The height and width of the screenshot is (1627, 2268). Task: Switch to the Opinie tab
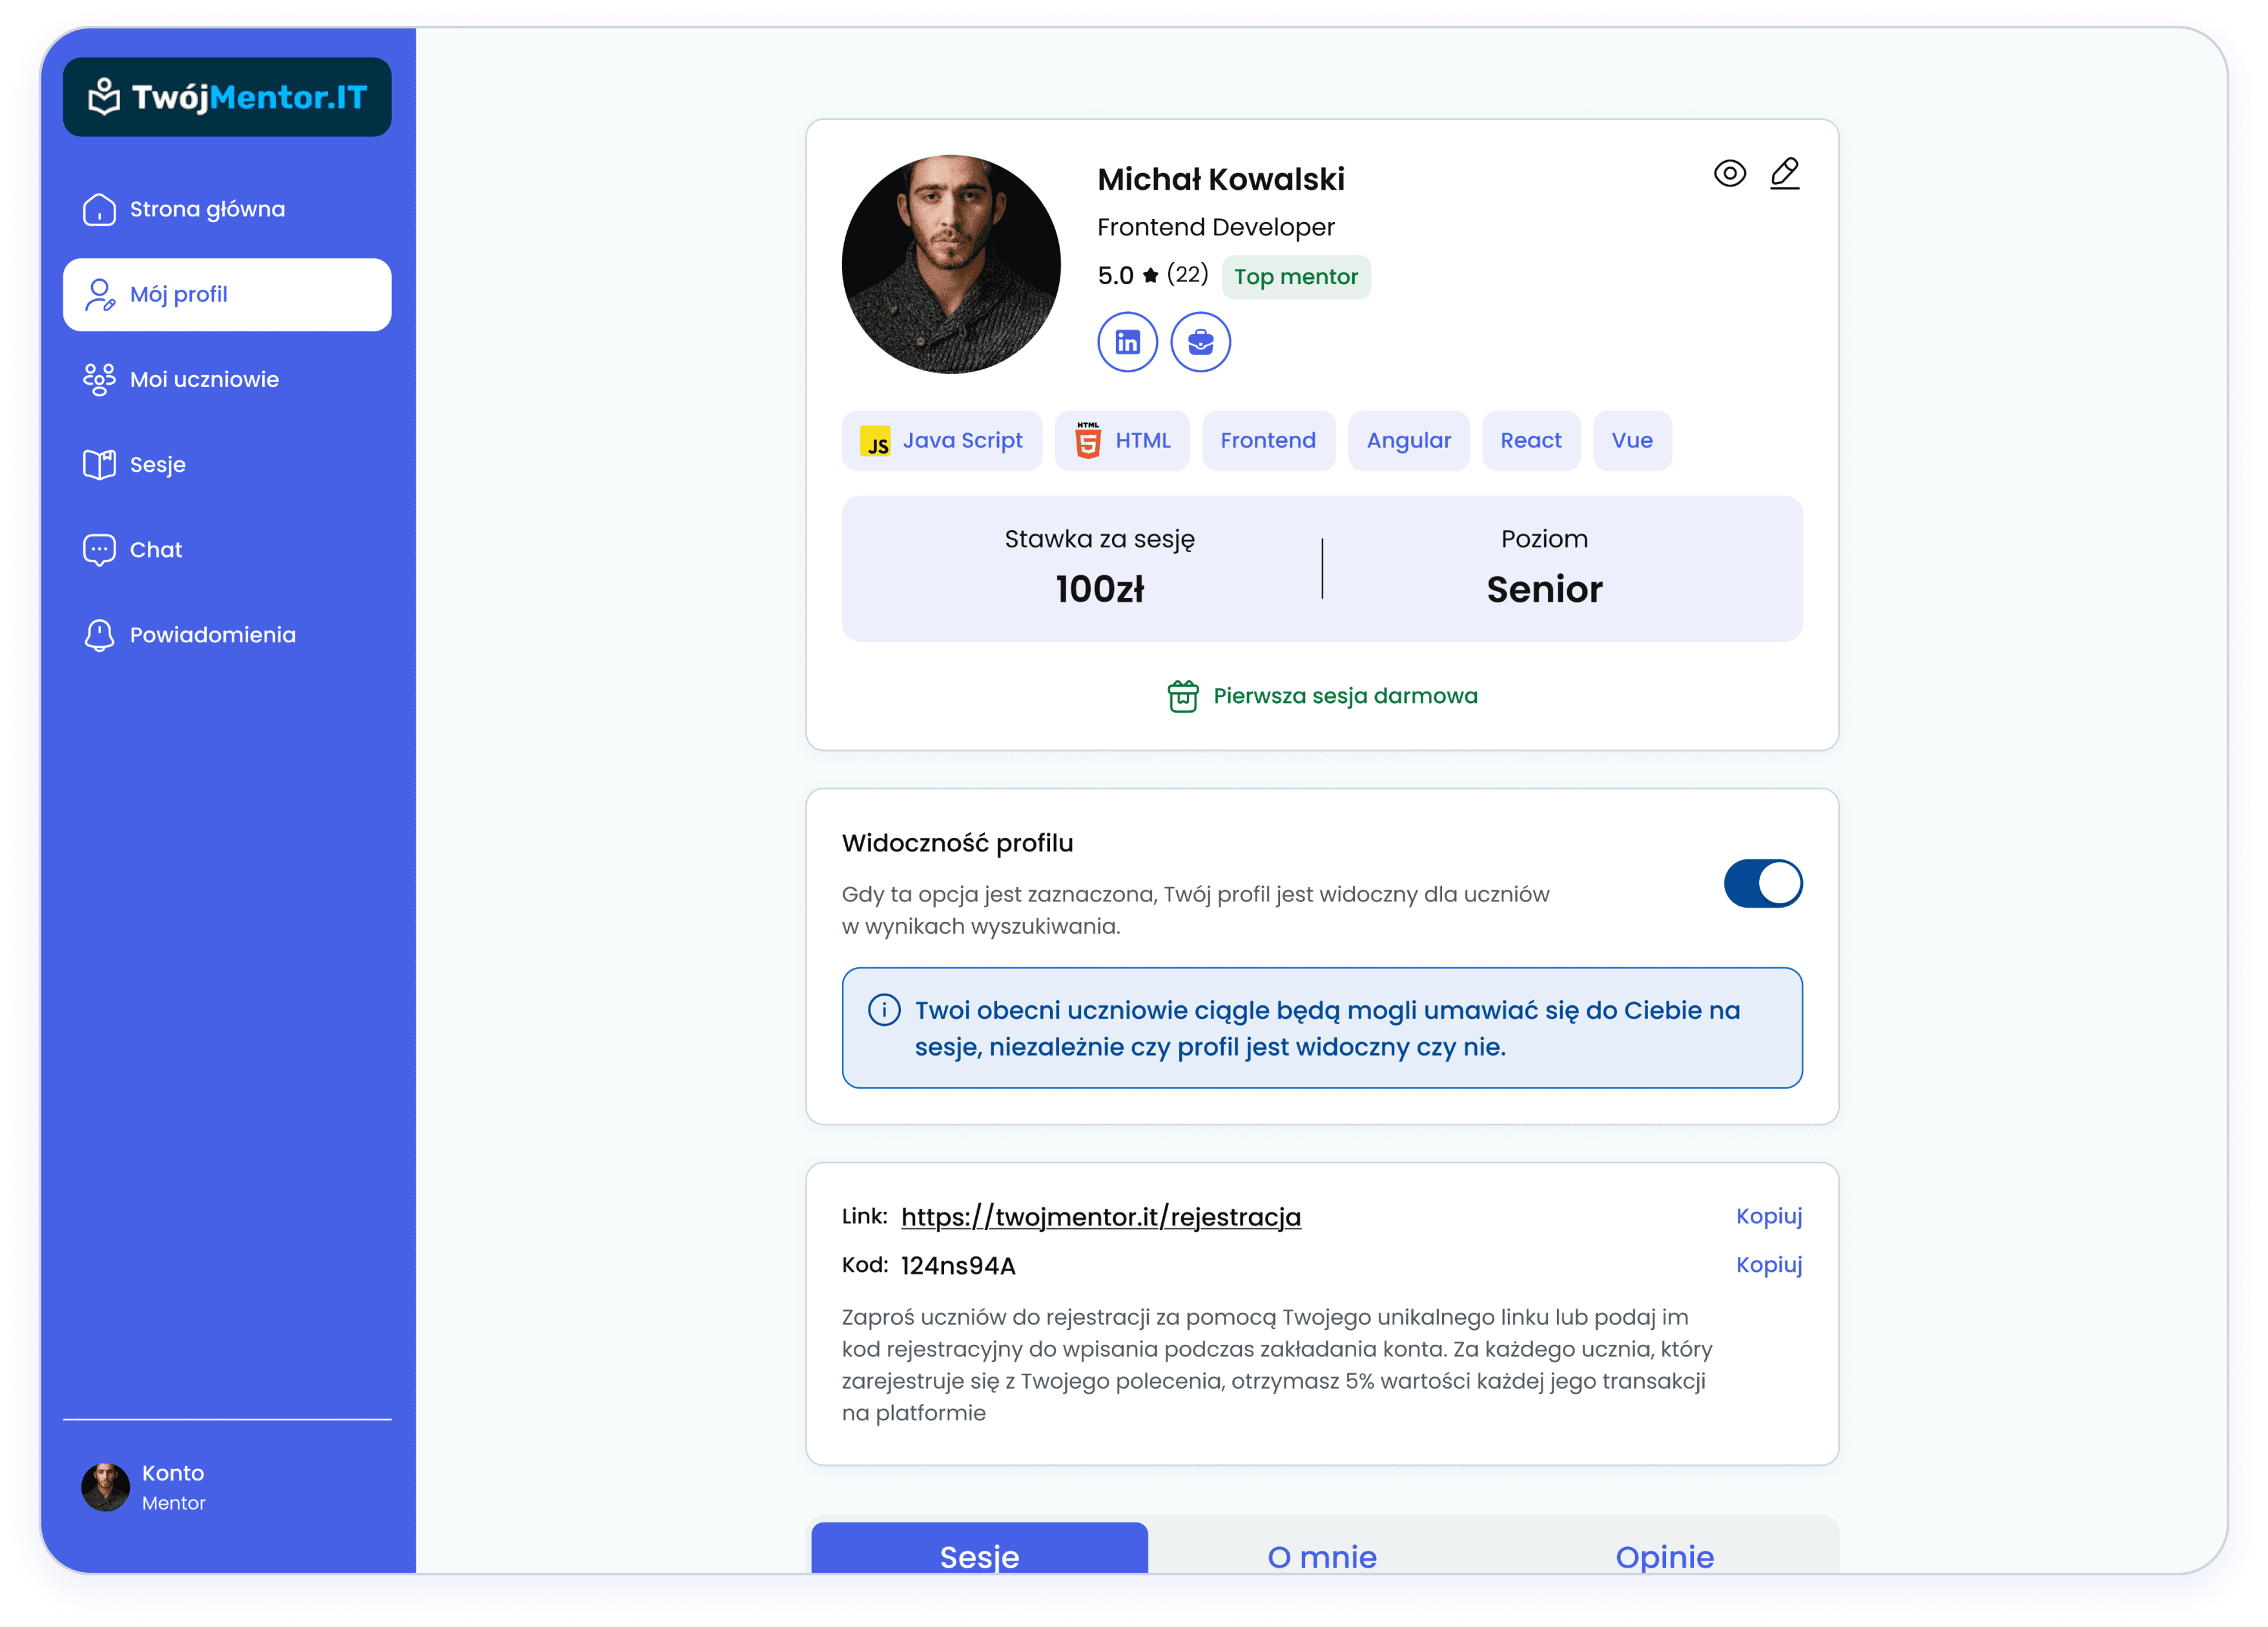1664,1555
